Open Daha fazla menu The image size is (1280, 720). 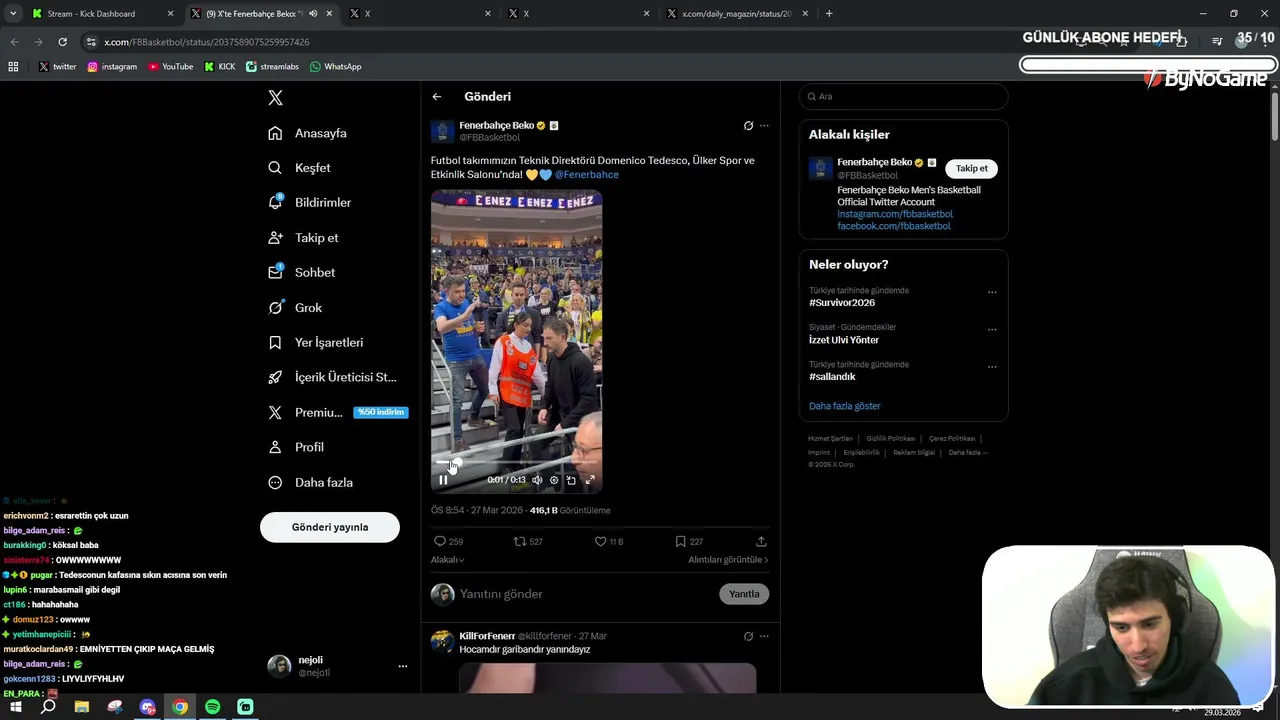(311, 483)
